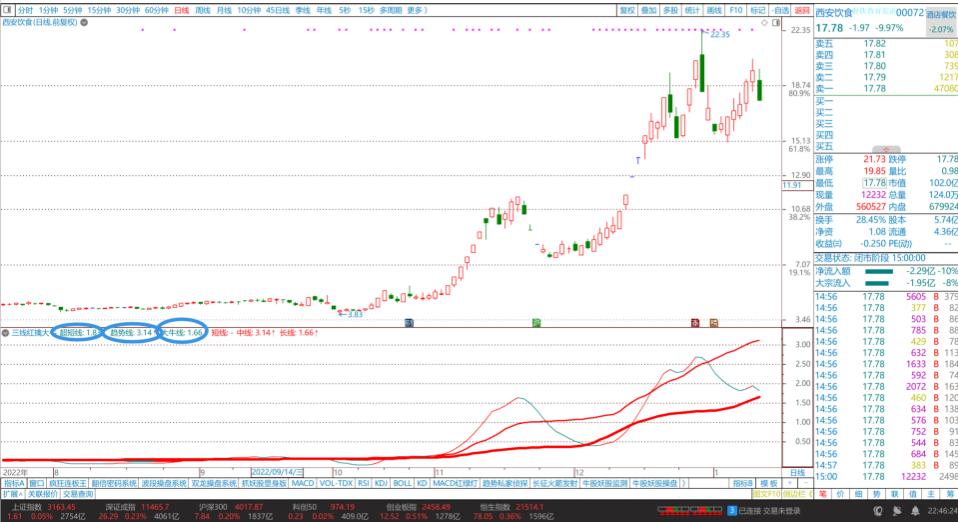
Task: Click the round icon before 三线红 indicator name
Action: [5, 333]
